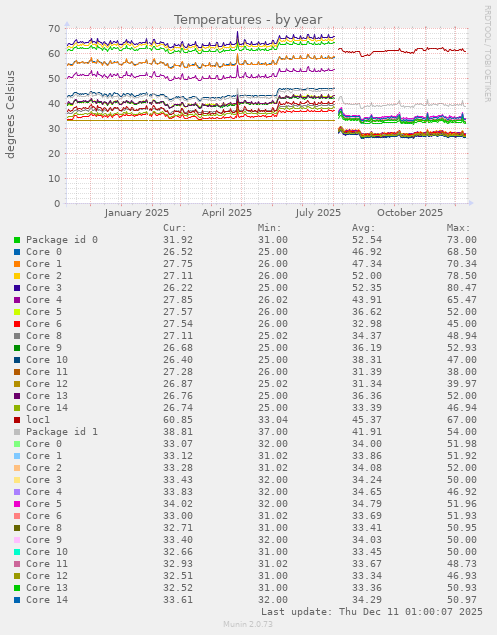Image resolution: width=497 pixels, height=635 pixels.
Task: Click the current value 34.02 in the Core 5 row
Action: click(x=178, y=504)
